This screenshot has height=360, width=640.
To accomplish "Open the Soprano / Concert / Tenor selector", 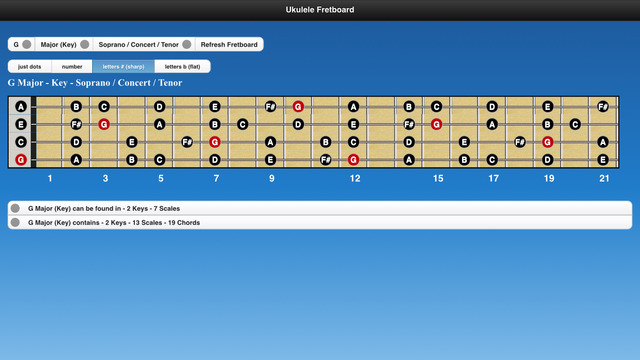I will pos(144,44).
